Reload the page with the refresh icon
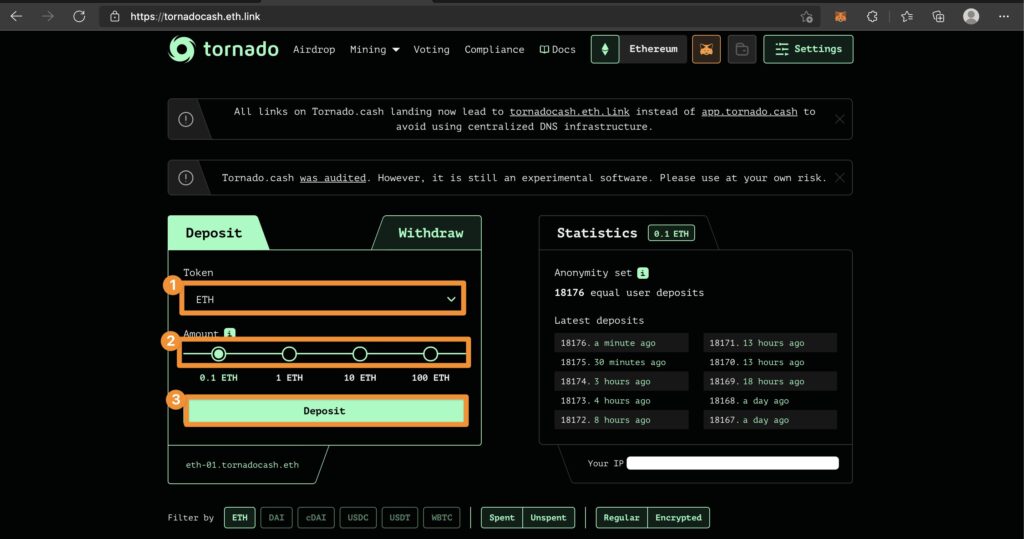The width and height of the screenshot is (1024, 539). tap(79, 16)
